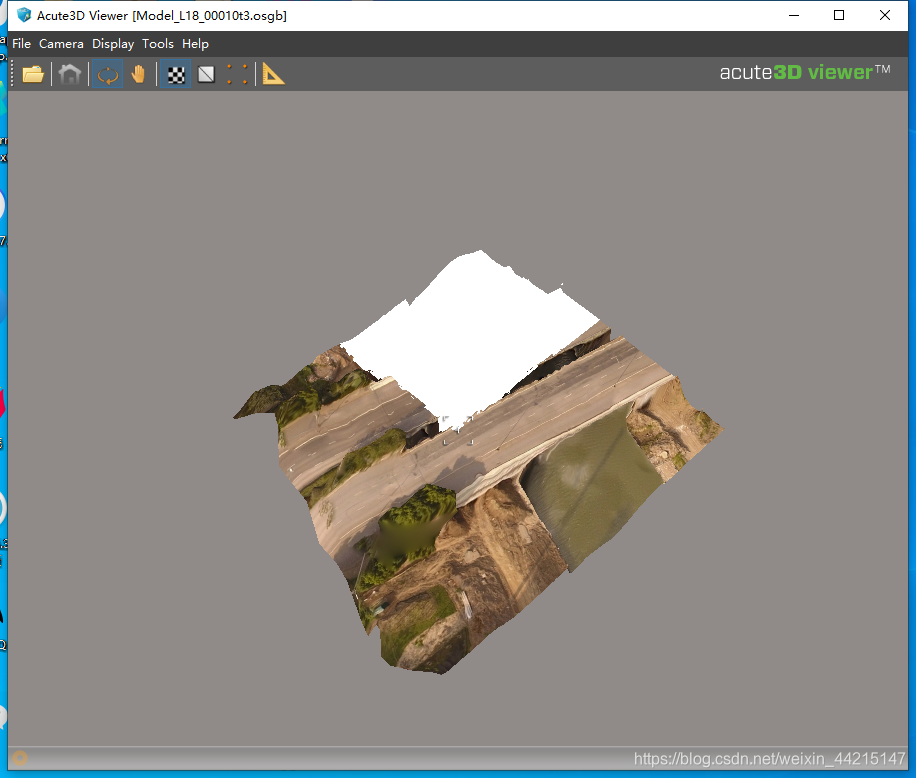Select the measure triangle tool

click(x=273, y=74)
